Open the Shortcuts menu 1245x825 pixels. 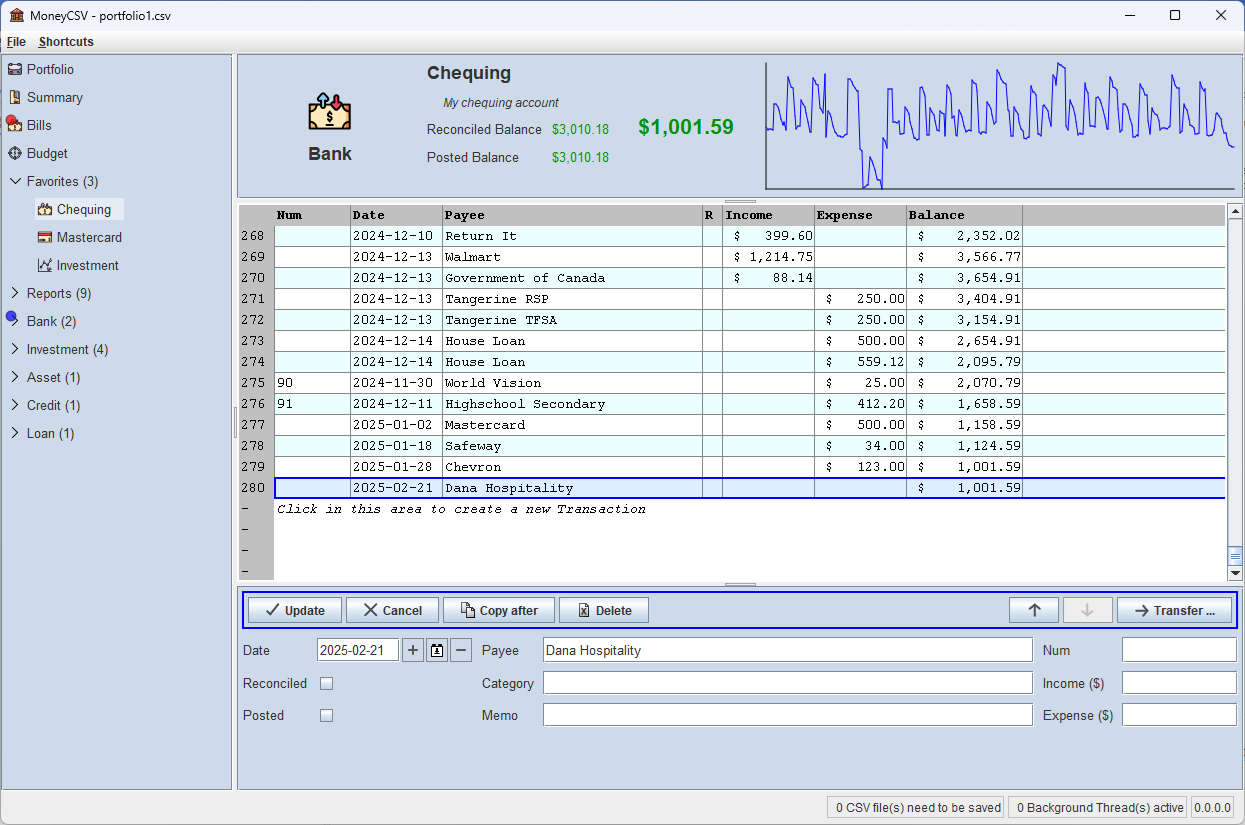65,42
